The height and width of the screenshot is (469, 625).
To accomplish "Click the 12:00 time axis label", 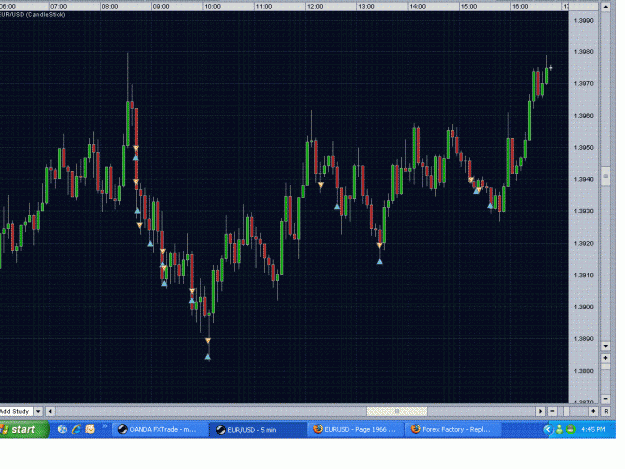I will click(315, 6).
